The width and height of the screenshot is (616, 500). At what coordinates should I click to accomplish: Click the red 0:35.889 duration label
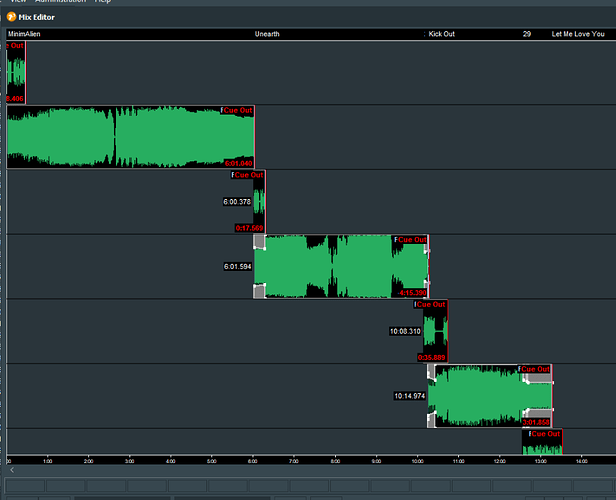click(431, 357)
